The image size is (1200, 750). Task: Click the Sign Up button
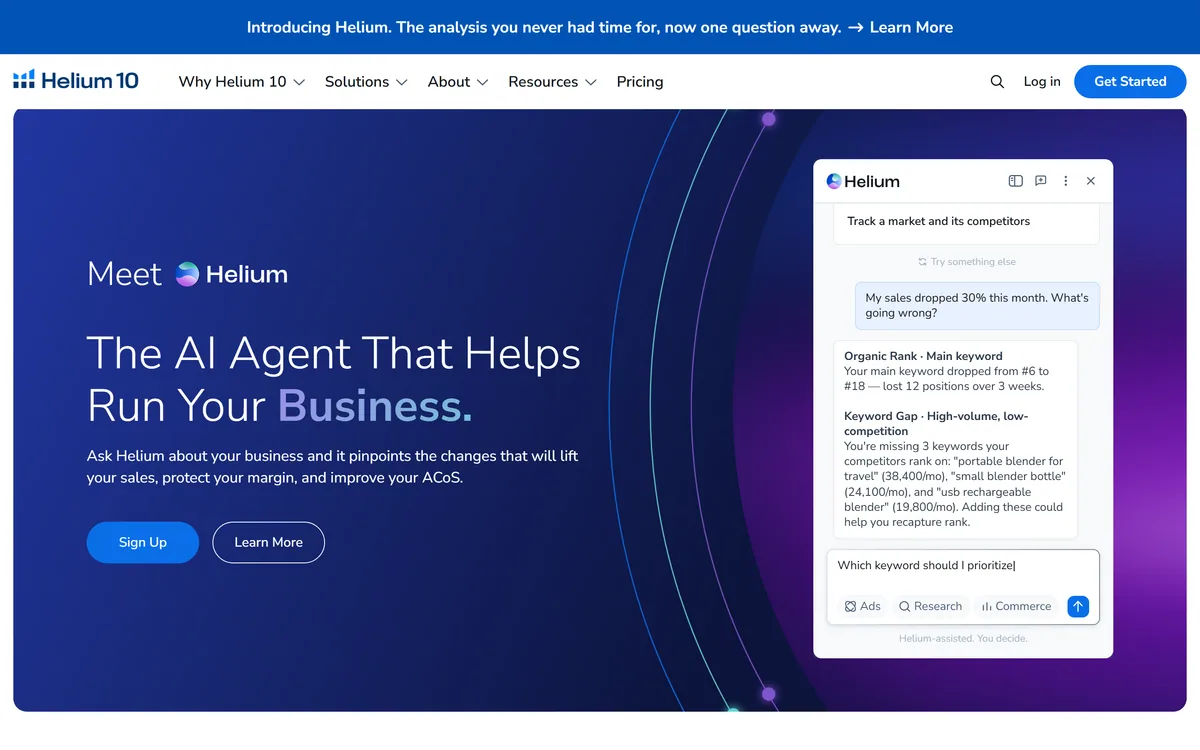[x=143, y=542]
